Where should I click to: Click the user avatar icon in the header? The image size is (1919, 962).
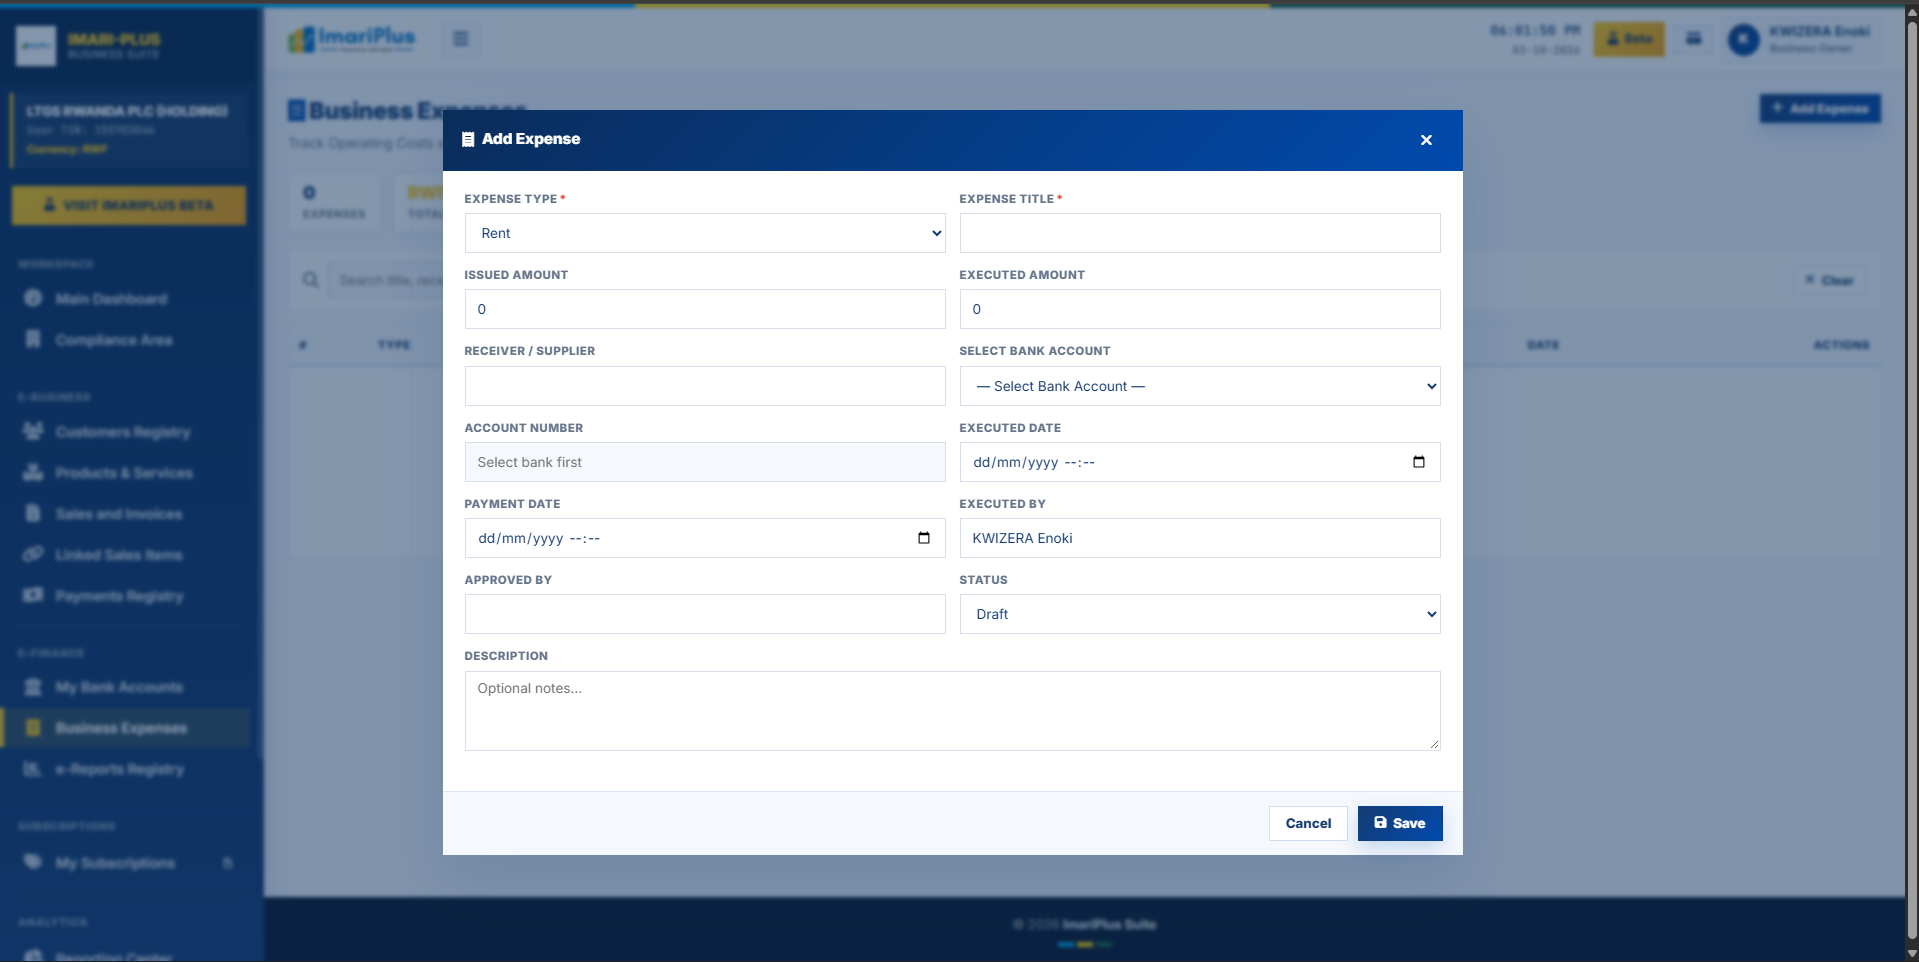click(1743, 39)
